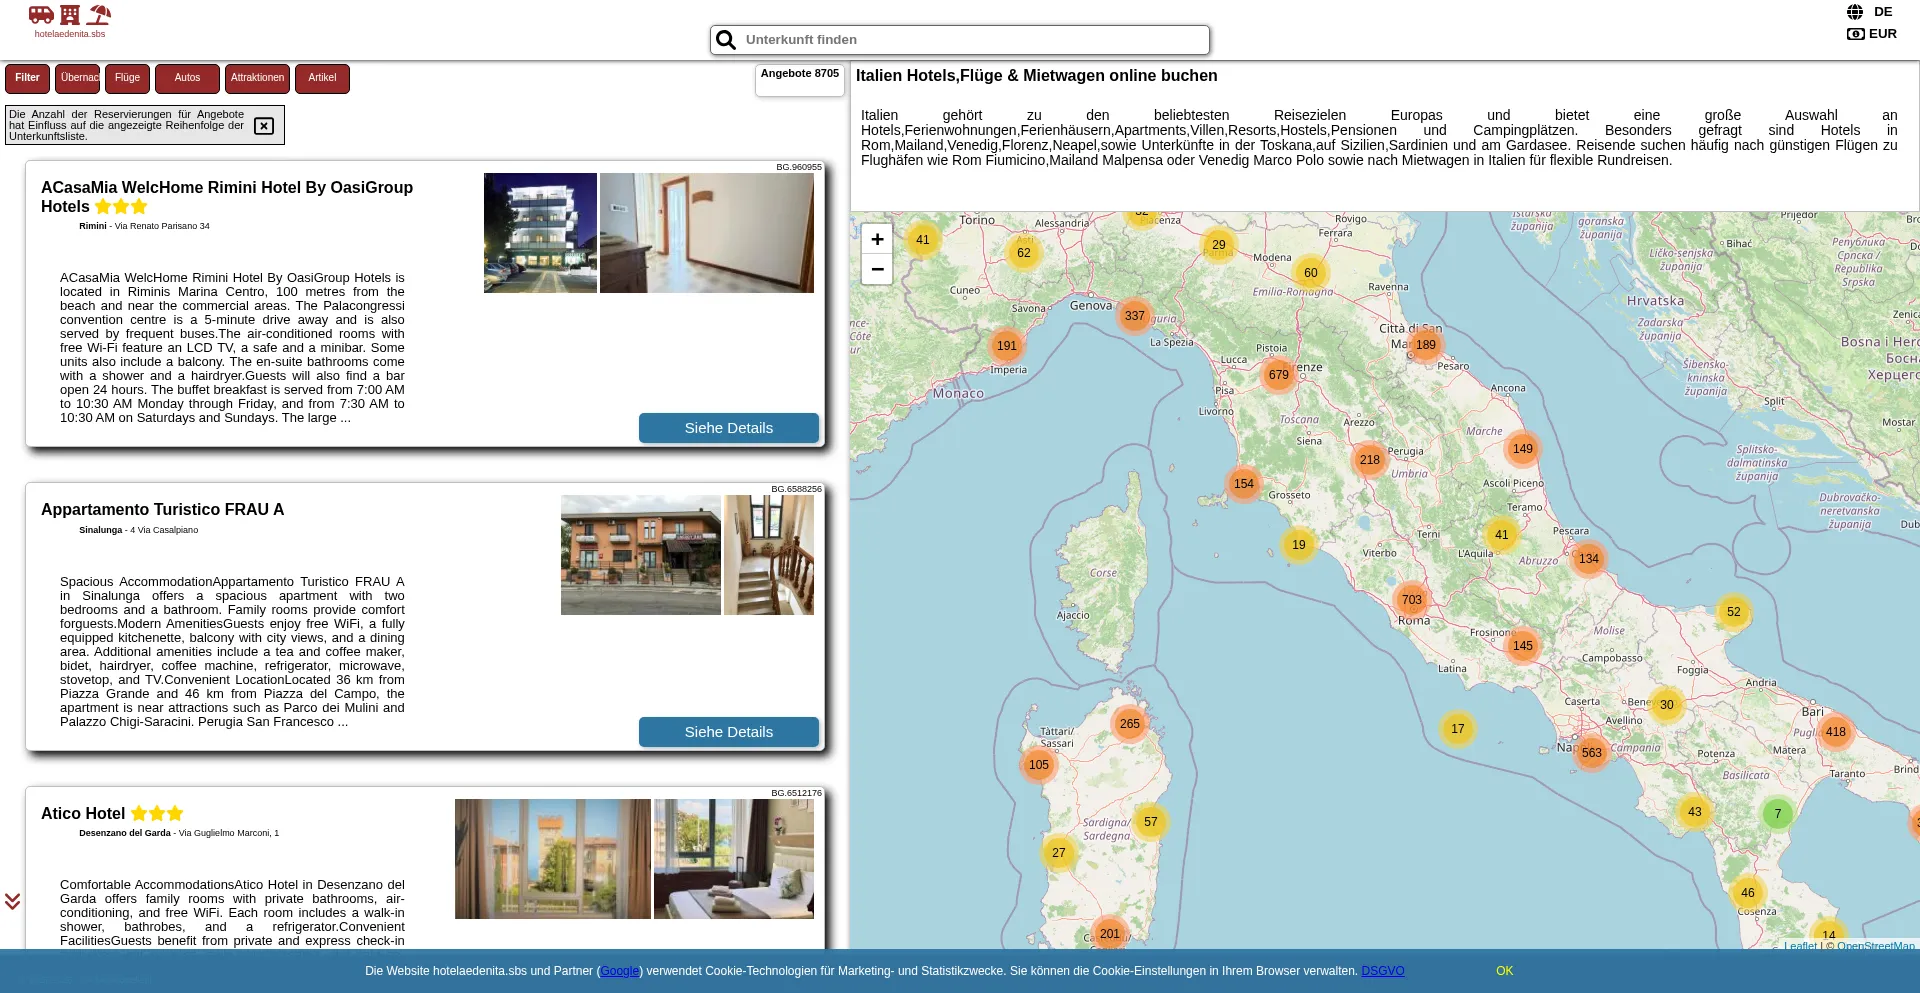Click the 17 map cluster in Tyrrhenian Sea
This screenshot has height=993, width=1920.
(1458, 729)
